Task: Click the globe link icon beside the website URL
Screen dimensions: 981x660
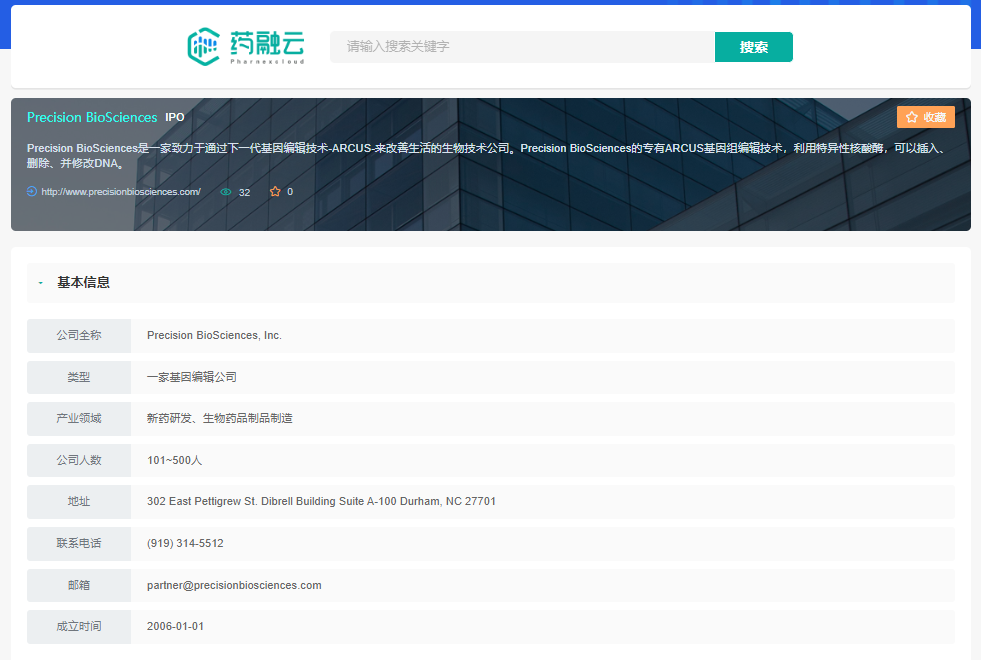Action: pyautogui.click(x=32, y=191)
